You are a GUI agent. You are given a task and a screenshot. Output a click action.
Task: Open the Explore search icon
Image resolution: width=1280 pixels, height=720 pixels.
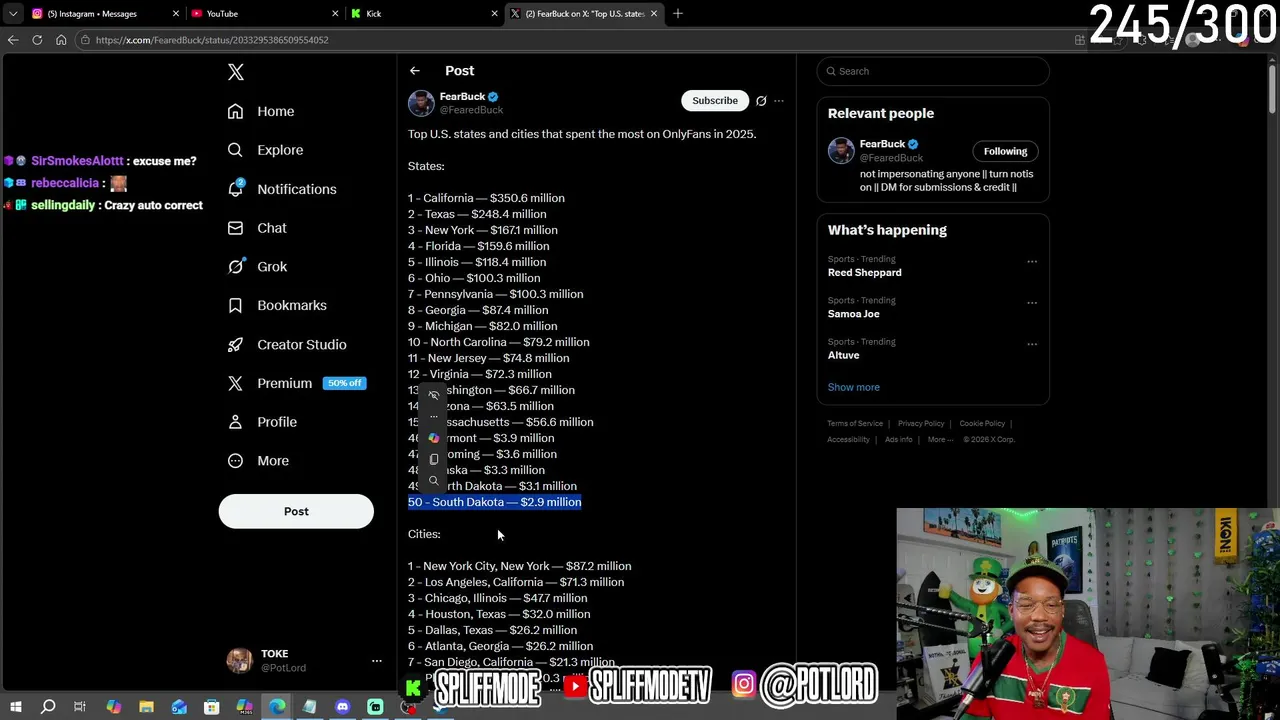235,150
